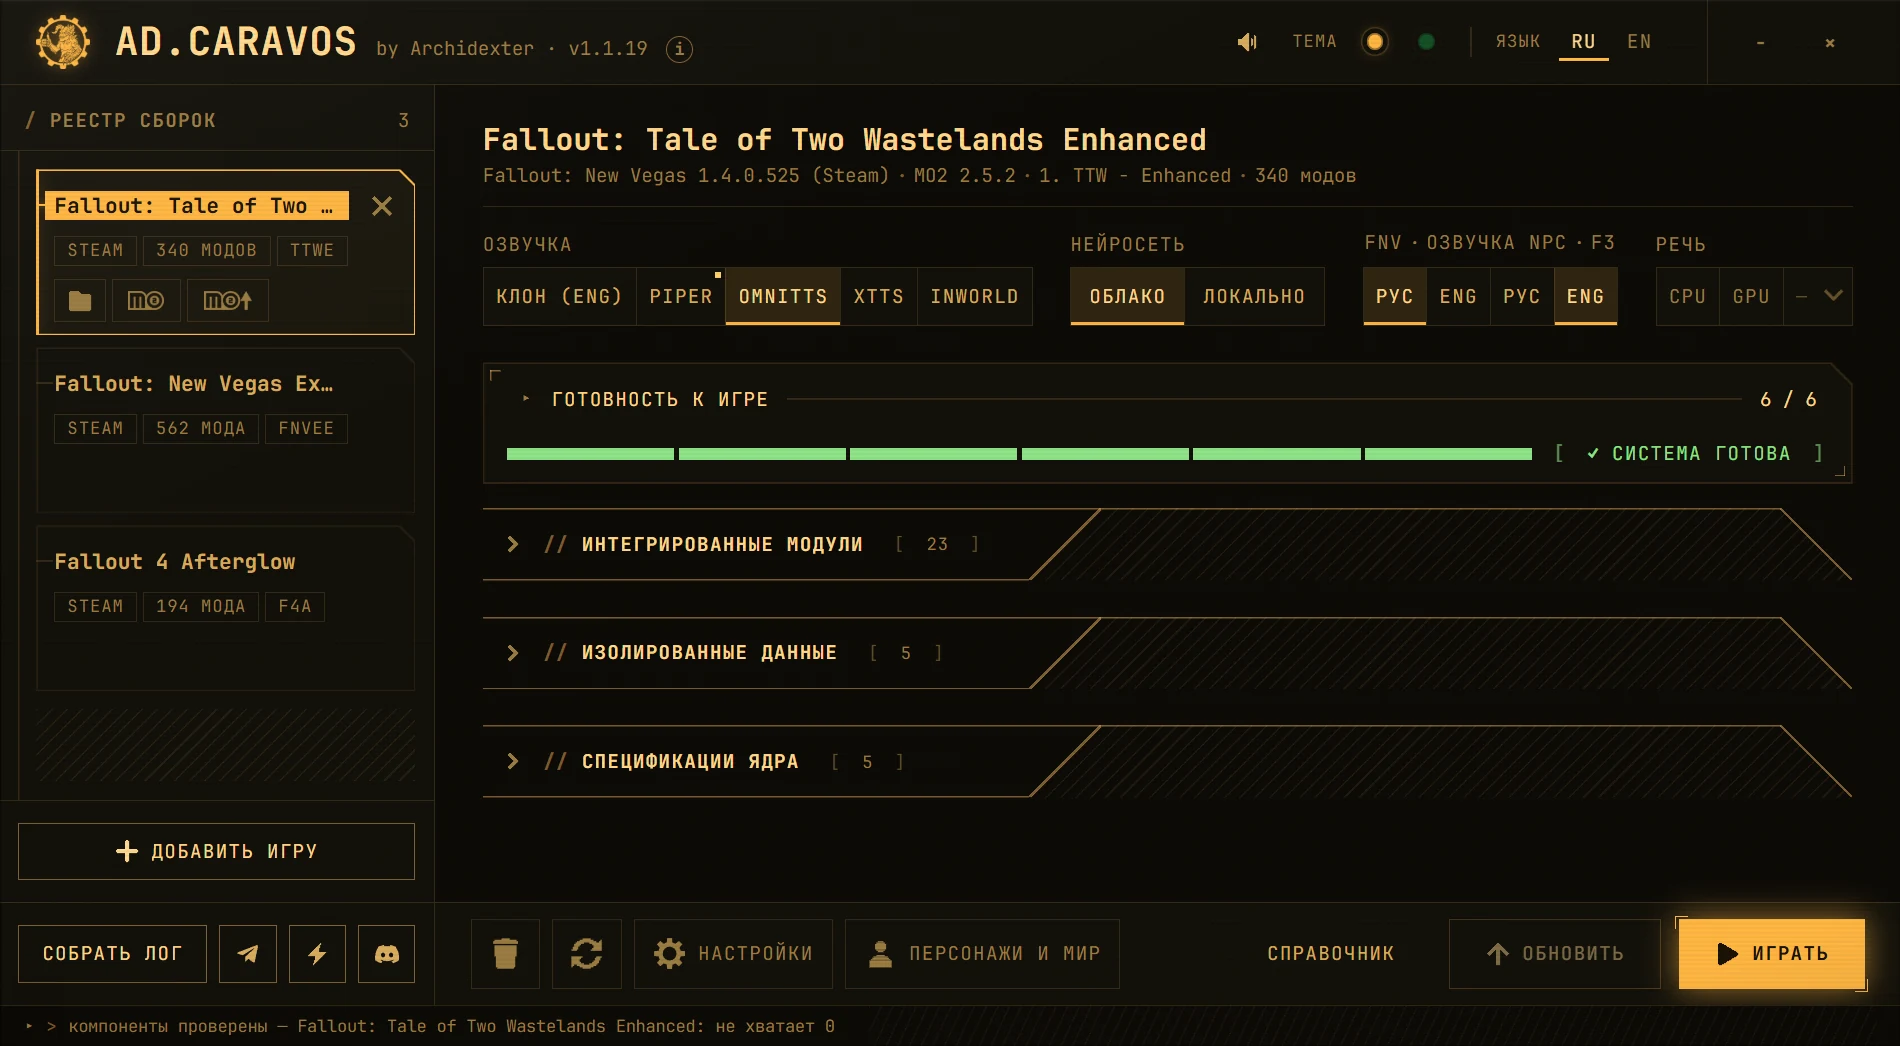Open the info icon next to version

coord(679,48)
